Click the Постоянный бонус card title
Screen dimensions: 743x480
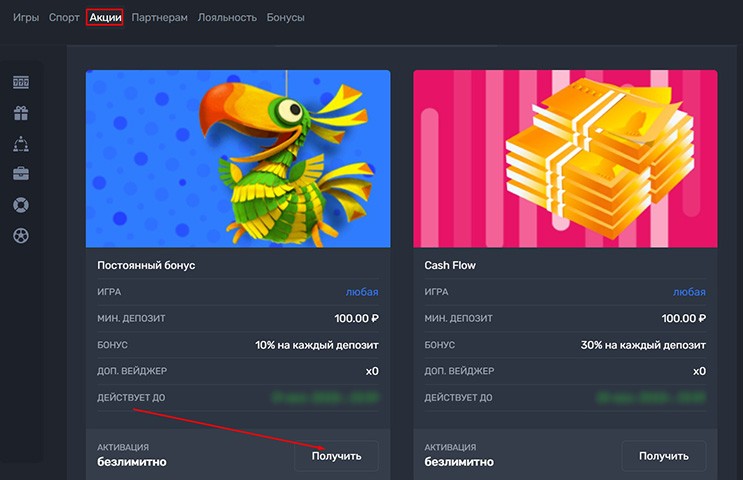click(146, 266)
